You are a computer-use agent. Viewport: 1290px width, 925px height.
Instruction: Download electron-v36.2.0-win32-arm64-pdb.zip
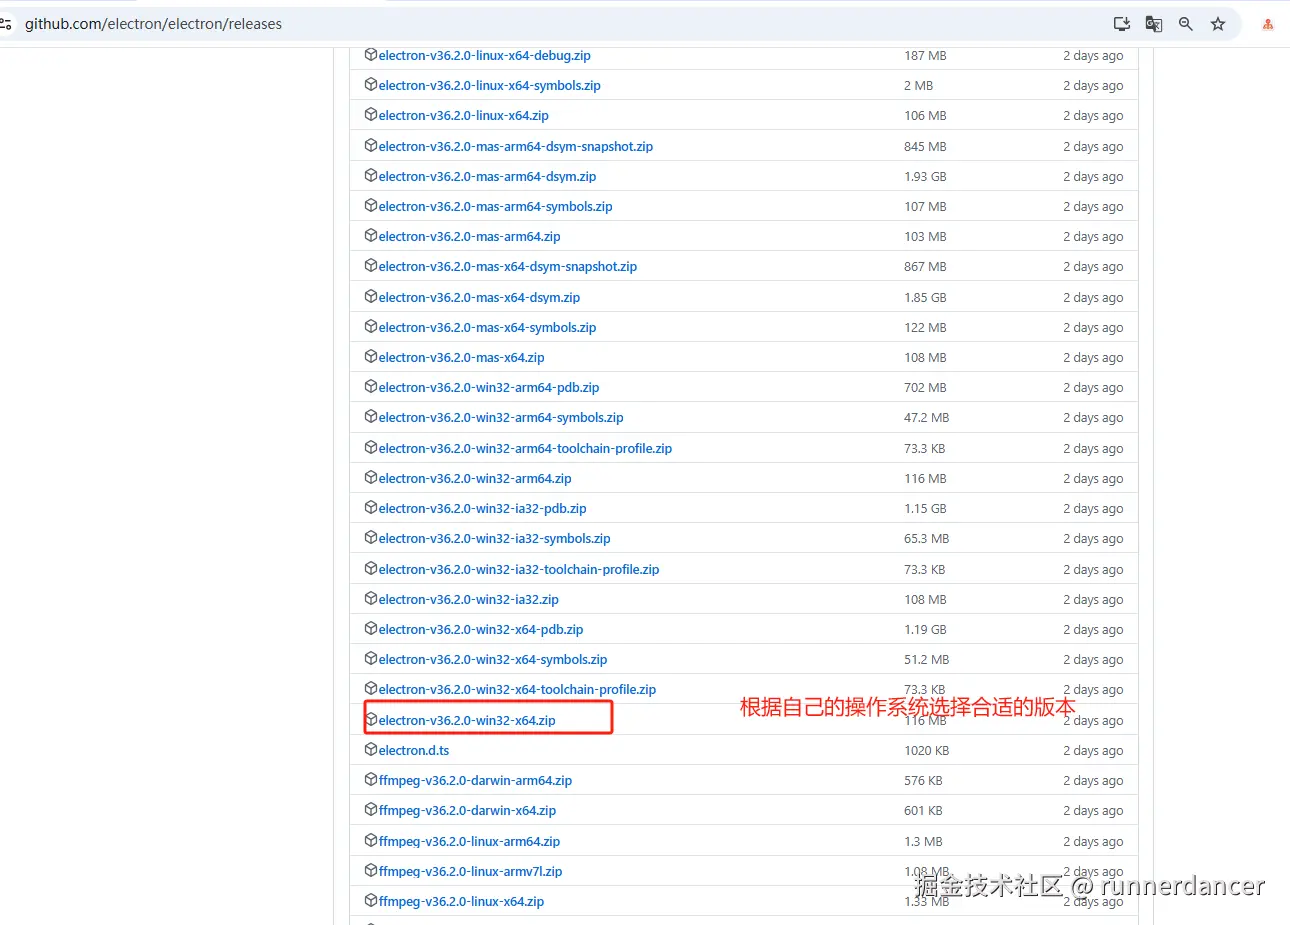489,388
